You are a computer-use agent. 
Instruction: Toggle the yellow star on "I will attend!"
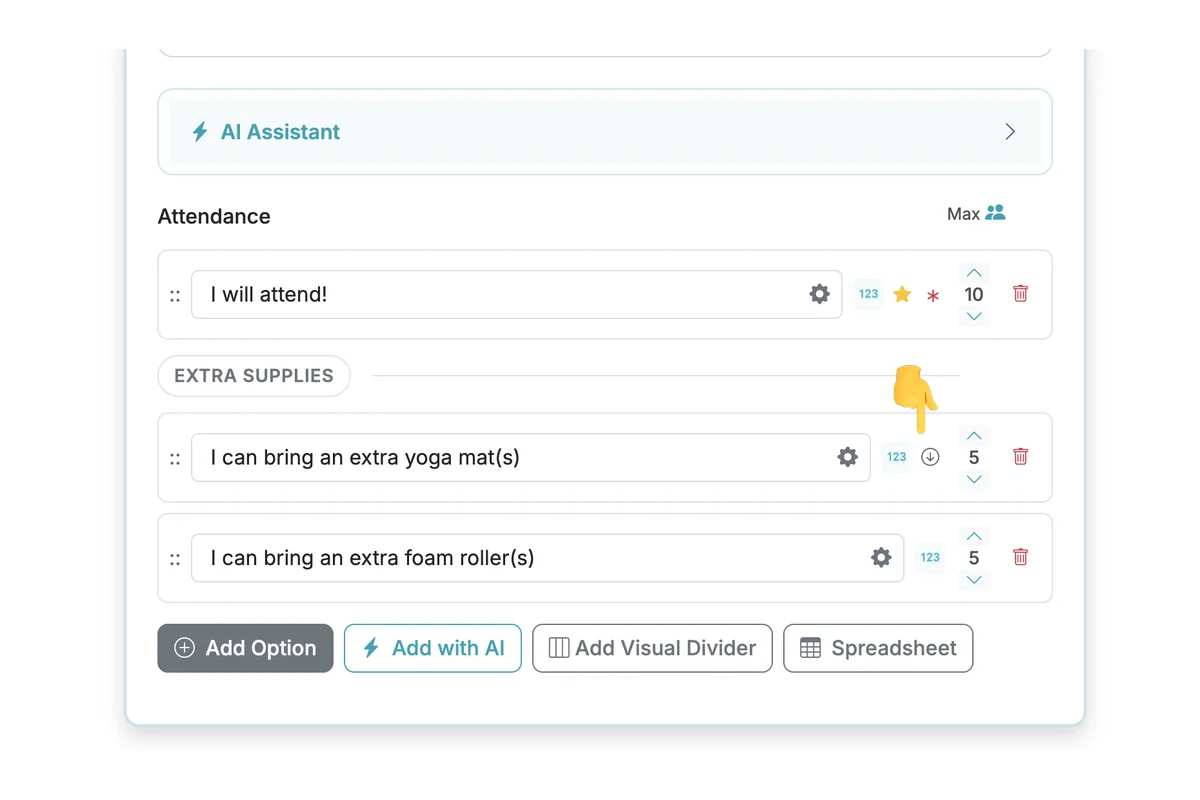pyautogui.click(x=902, y=294)
